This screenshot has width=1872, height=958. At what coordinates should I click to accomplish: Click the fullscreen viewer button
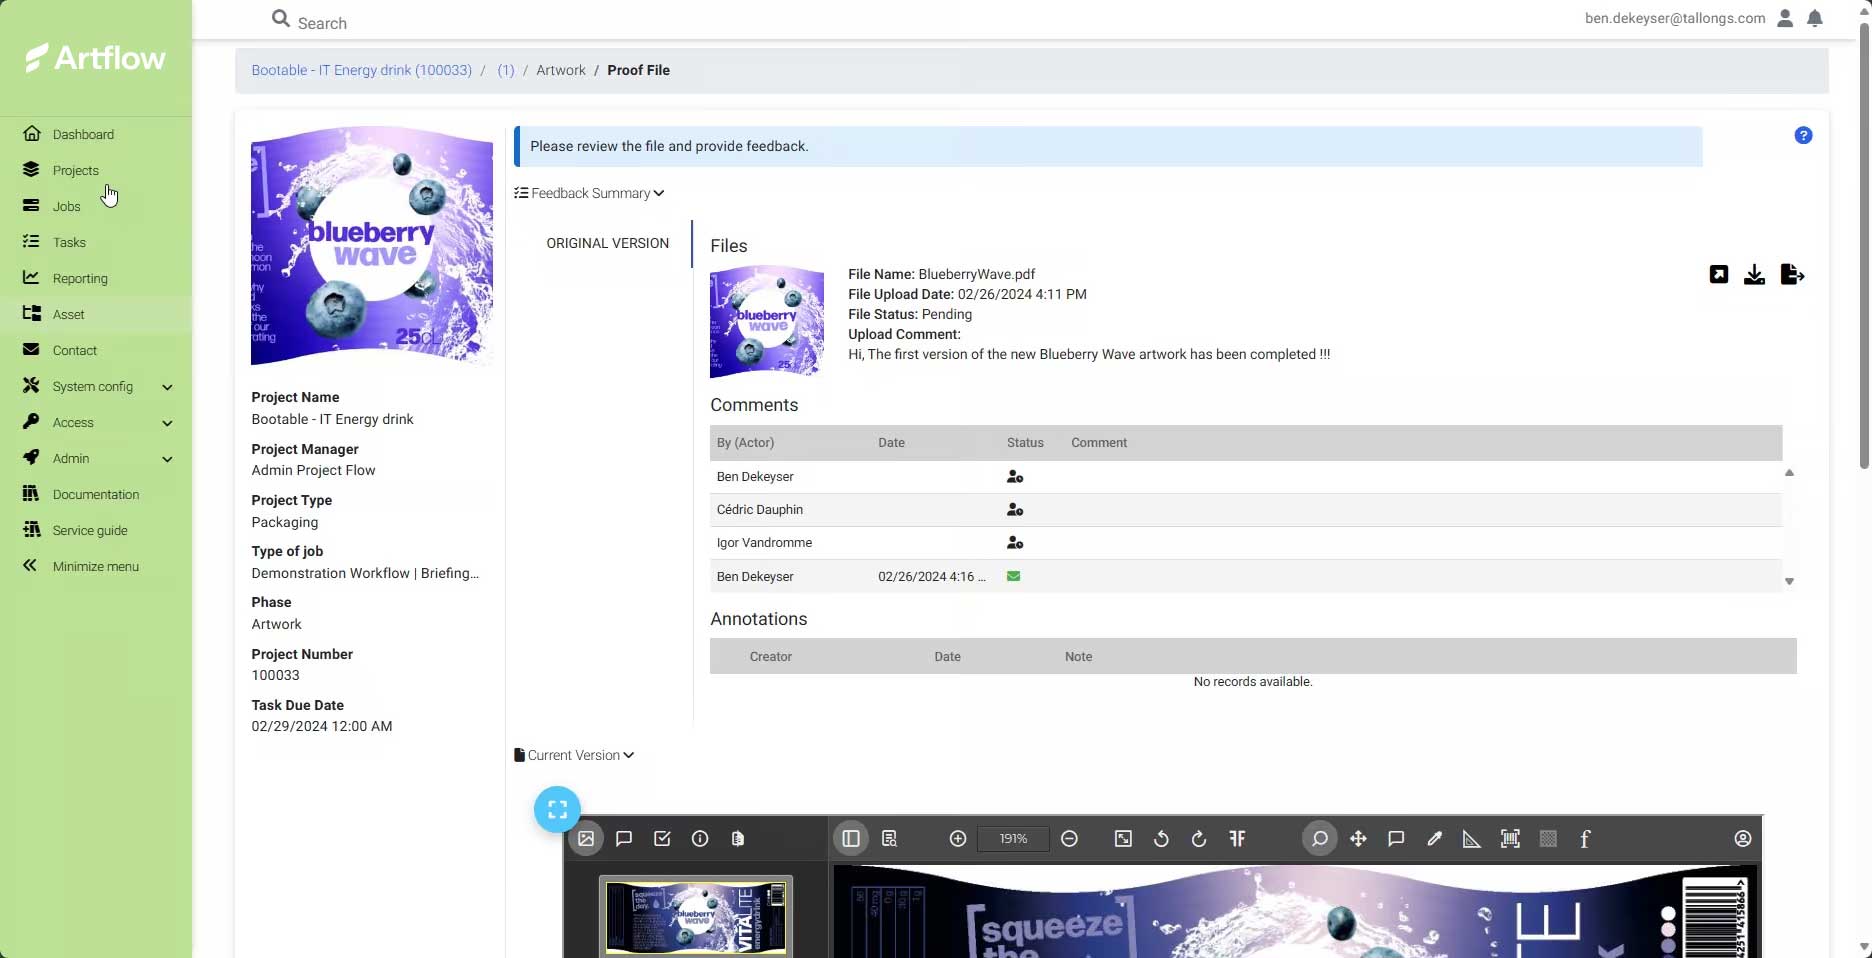click(x=557, y=809)
